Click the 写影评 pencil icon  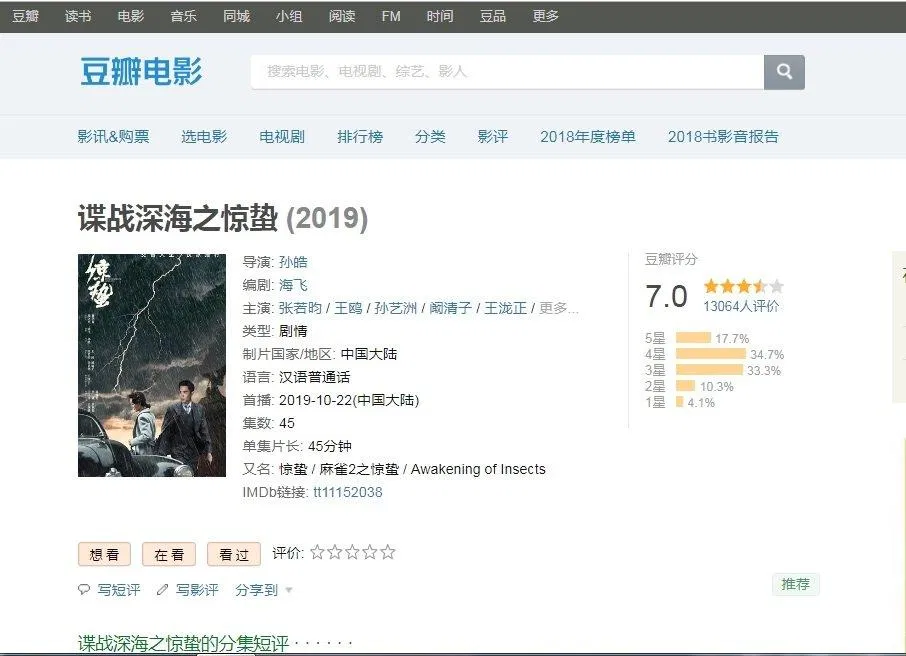tap(163, 590)
